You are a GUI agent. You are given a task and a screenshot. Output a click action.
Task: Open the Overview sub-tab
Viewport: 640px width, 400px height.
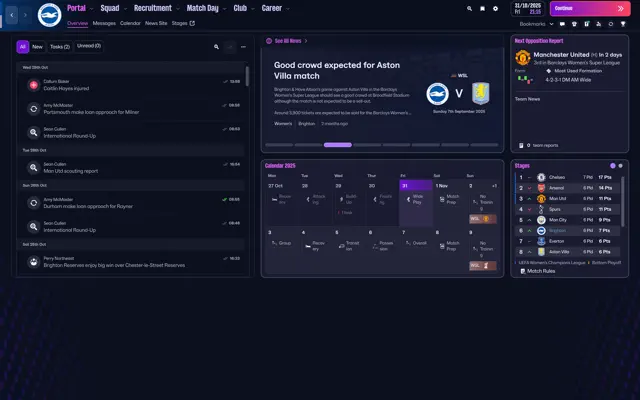[78, 23]
